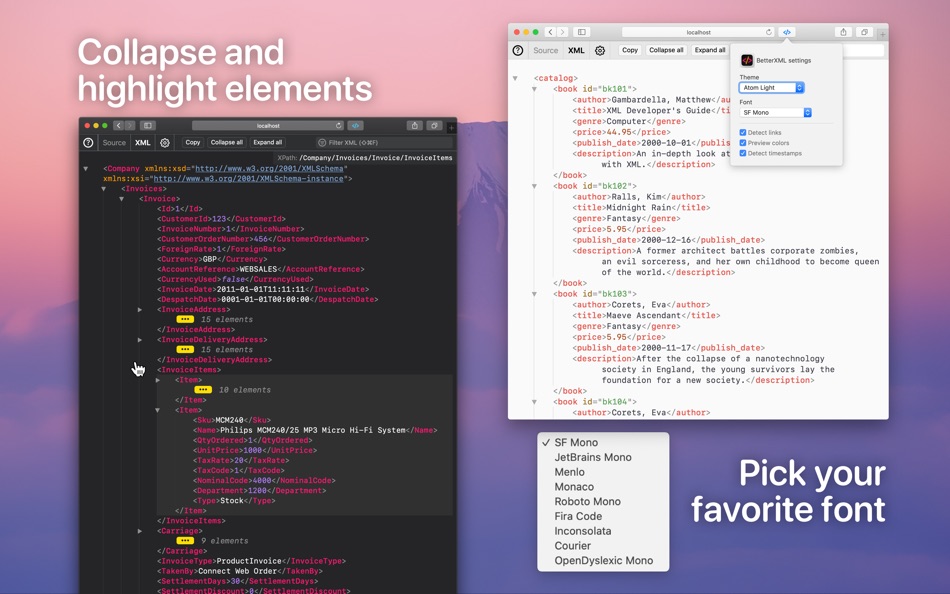Open the XMLSchema-instance link
Screen dimensions: 950x594
click(x=248, y=179)
